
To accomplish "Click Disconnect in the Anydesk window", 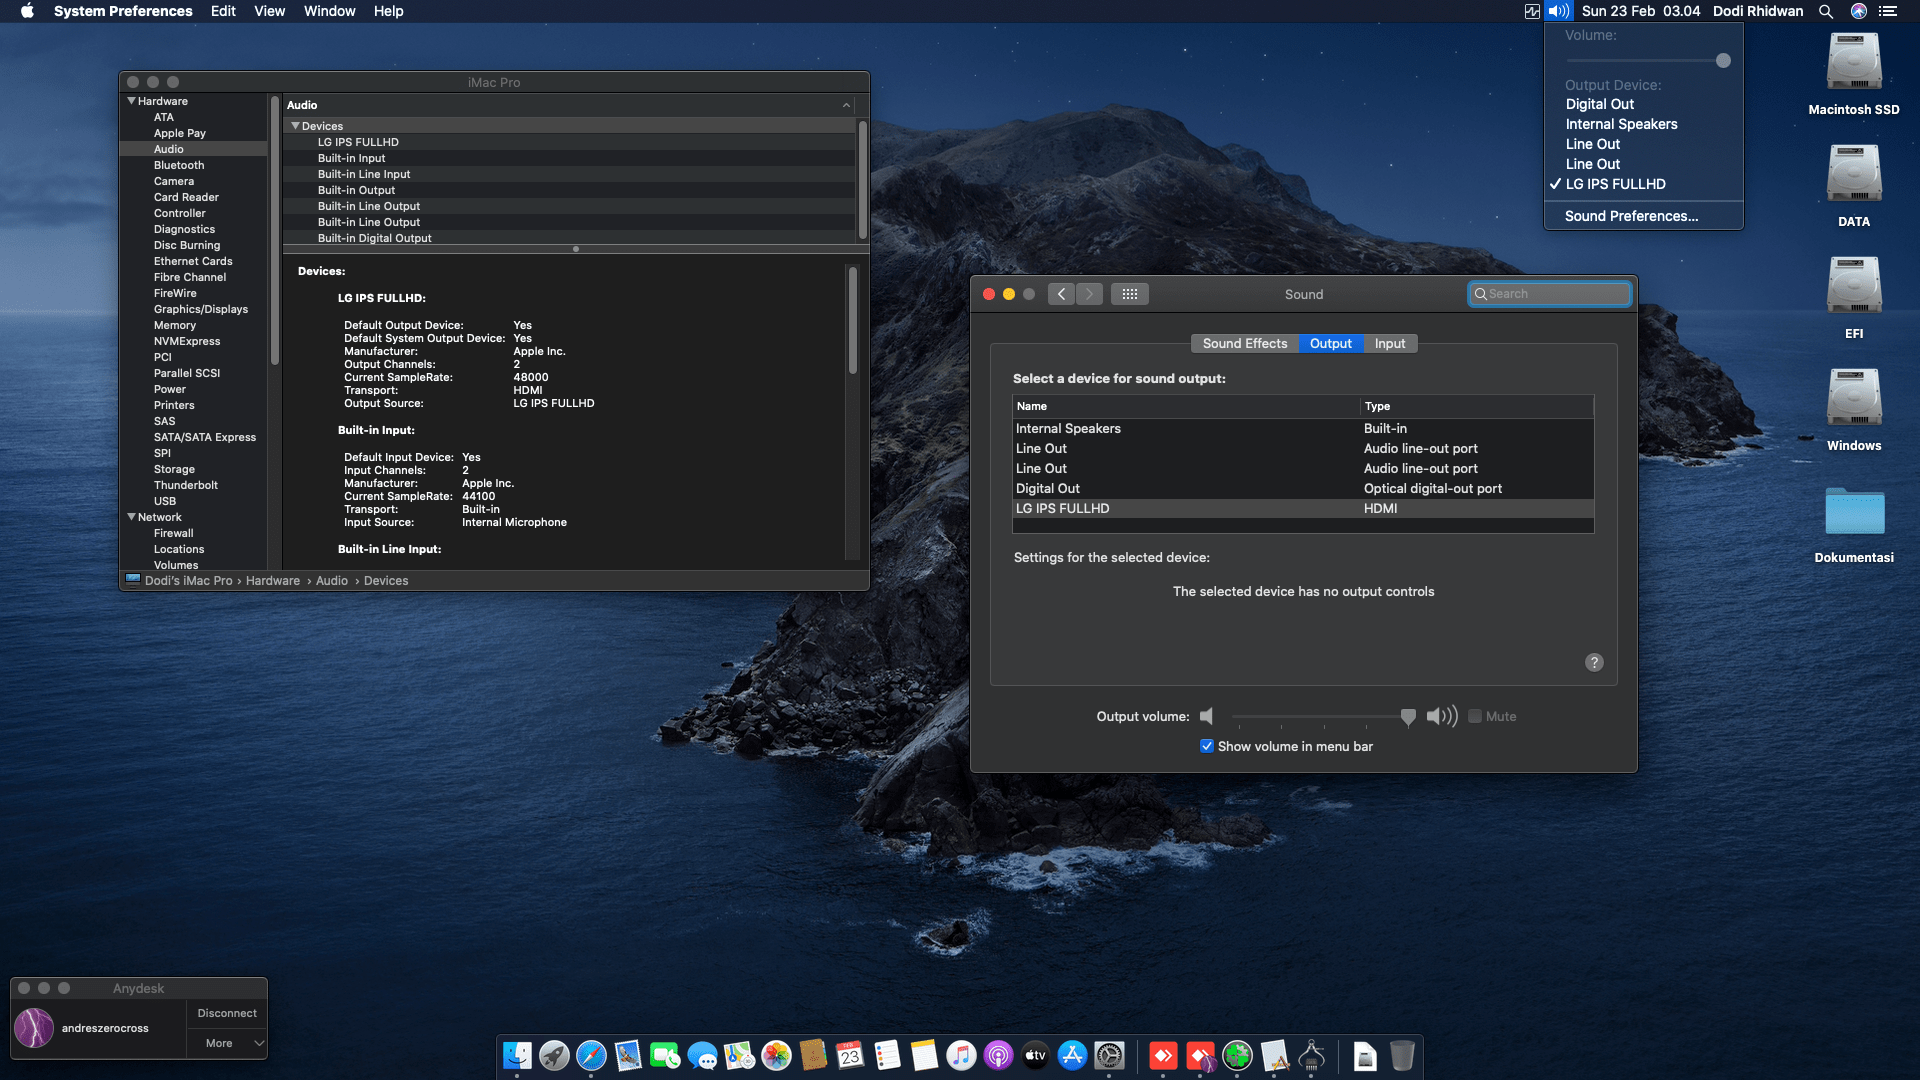I will point(227,1013).
